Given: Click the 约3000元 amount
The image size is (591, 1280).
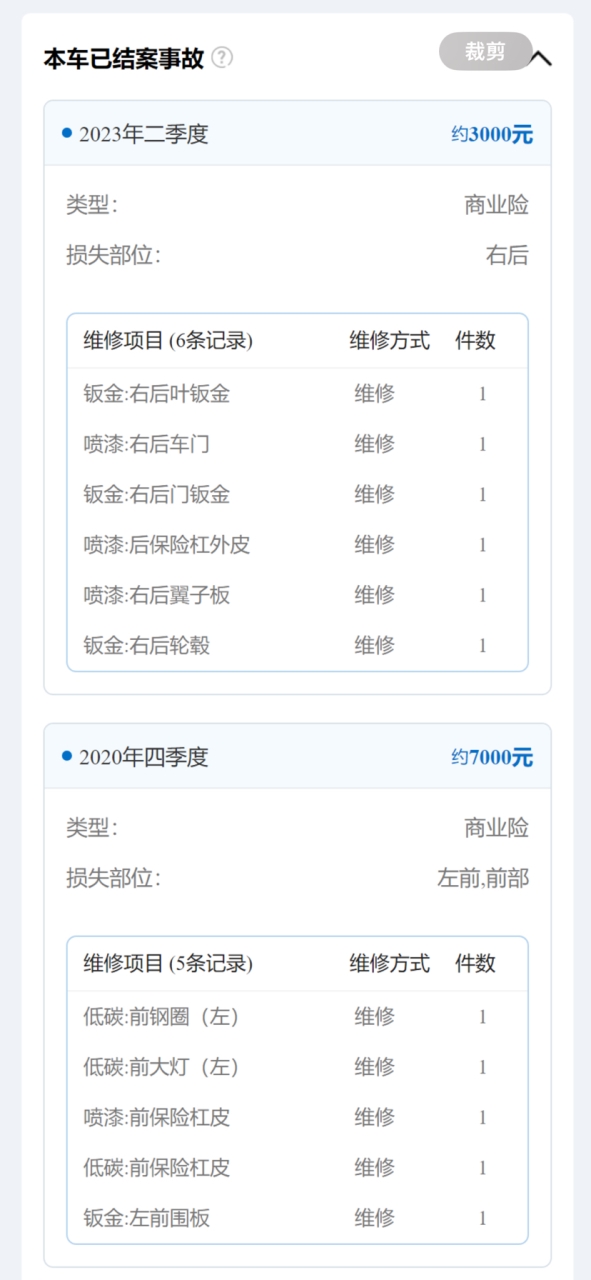Looking at the screenshot, I should [x=492, y=135].
